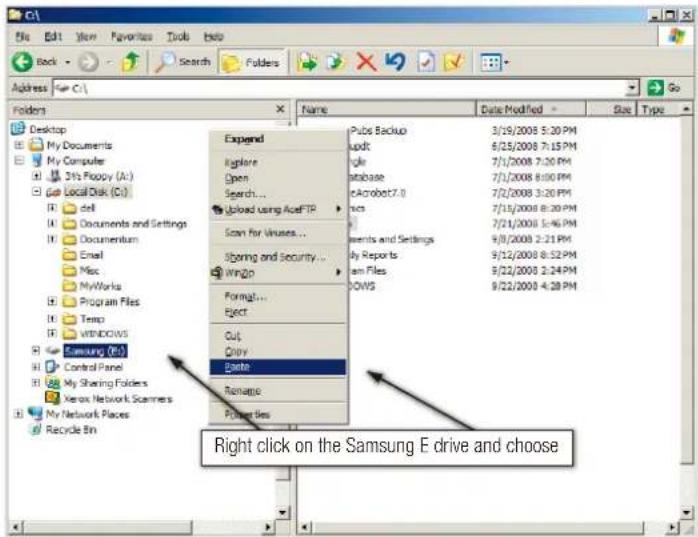
Task: Open Back button history dropdown arrow
Action: point(68,62)
